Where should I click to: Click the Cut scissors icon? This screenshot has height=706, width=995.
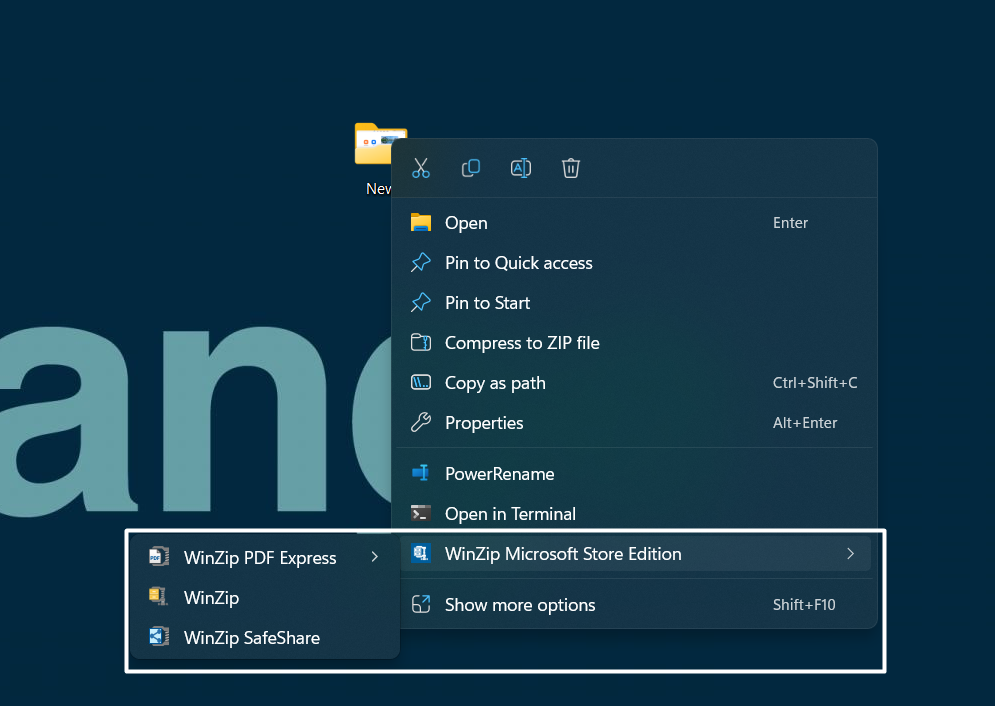point(421,168)
